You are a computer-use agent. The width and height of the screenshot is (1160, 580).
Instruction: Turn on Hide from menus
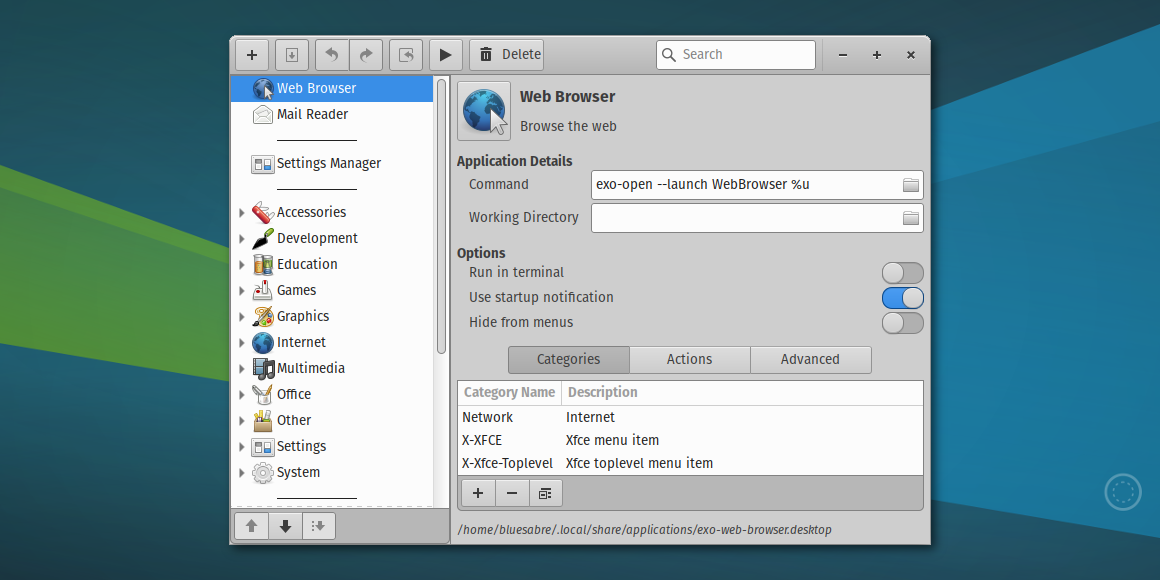pyautogui.click(x=902, y=322)
